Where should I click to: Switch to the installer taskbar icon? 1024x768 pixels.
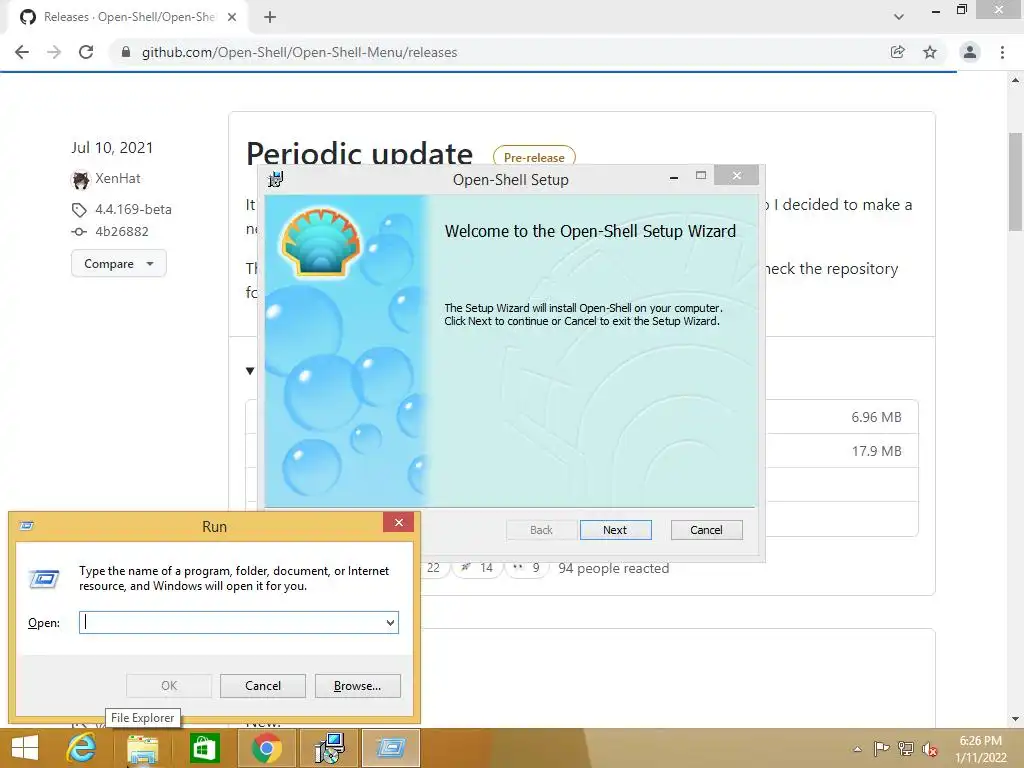coord(329,748)
